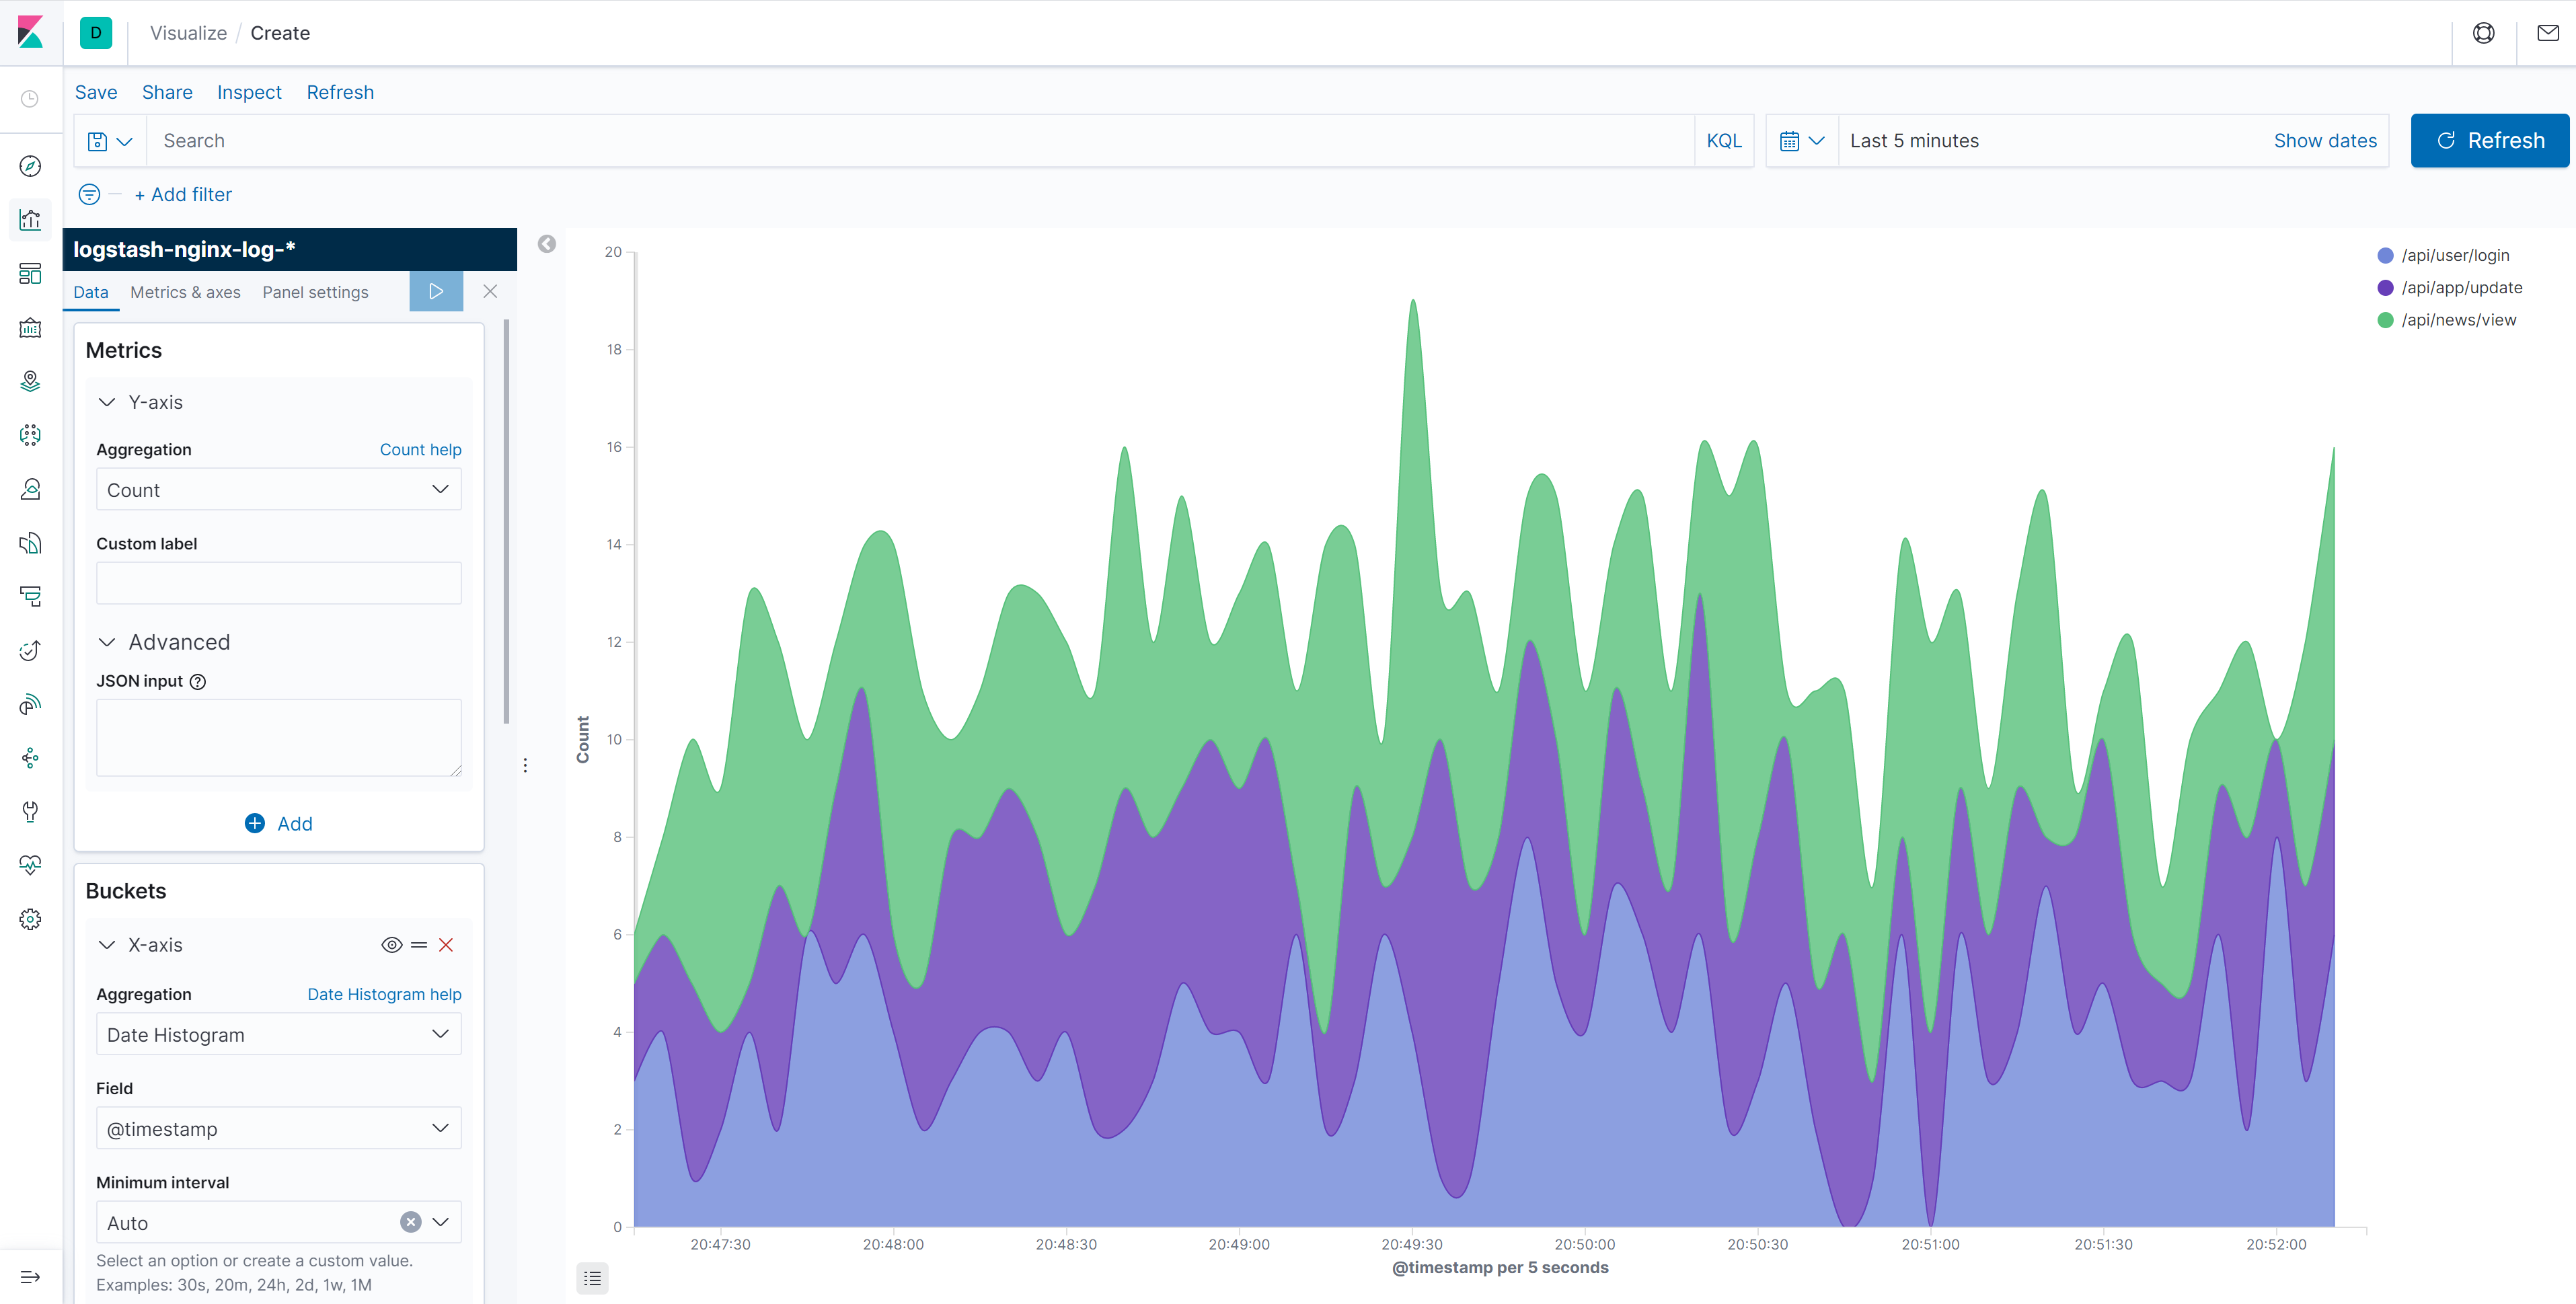
Task: Toggle the legend list icon
Action: point(592,1278)
